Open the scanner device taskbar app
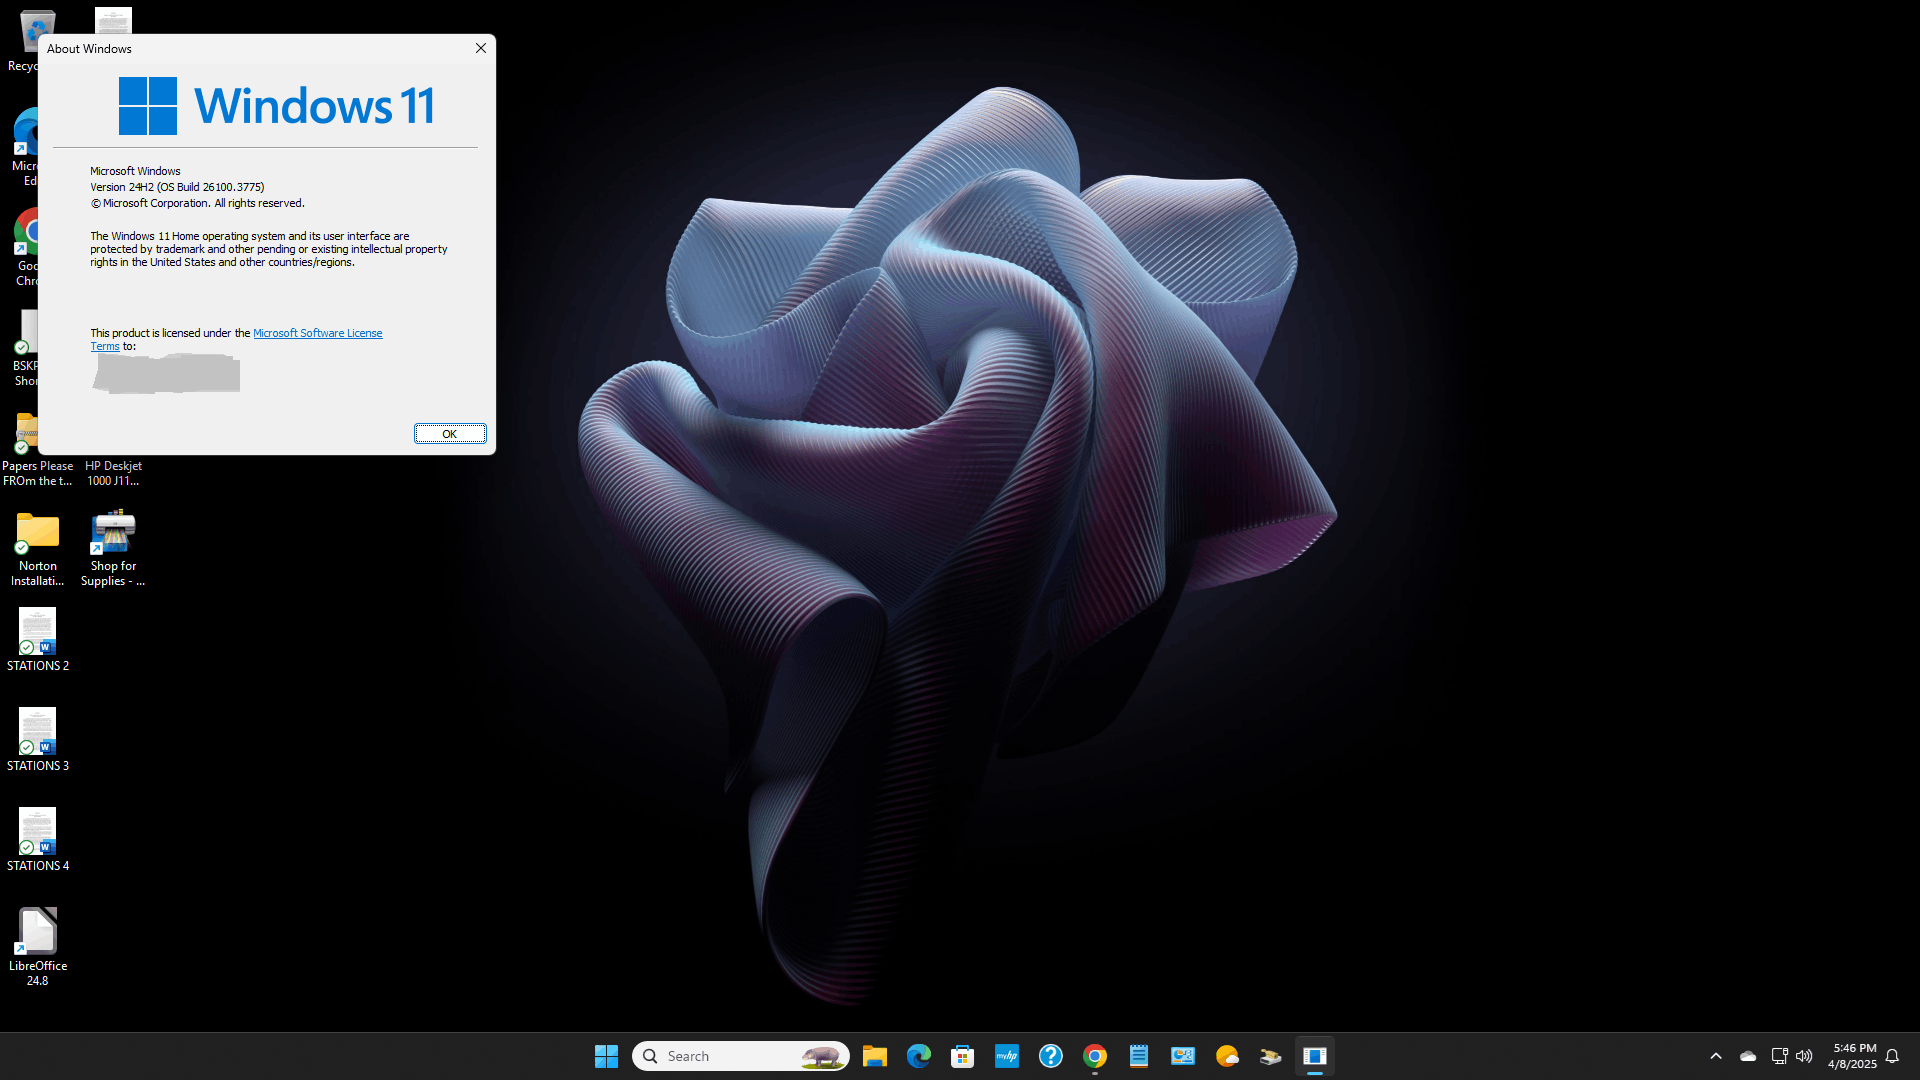Screen dimensions: 1920x1080 tap(1271, 1056)
